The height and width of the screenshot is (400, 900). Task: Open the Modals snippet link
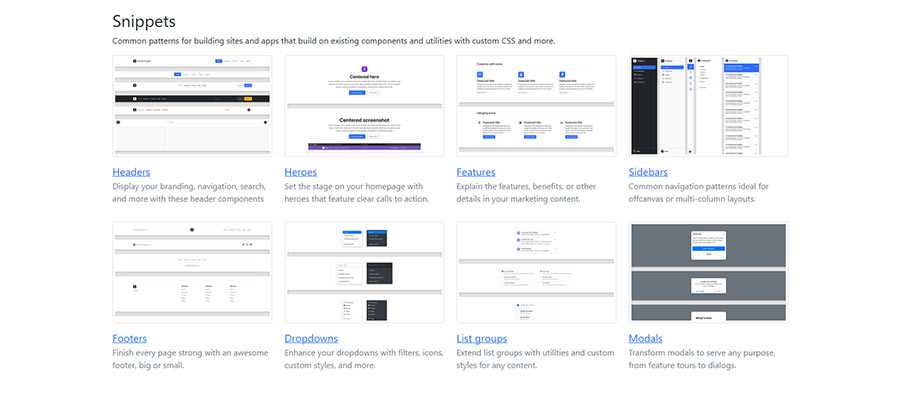(645, 339)
